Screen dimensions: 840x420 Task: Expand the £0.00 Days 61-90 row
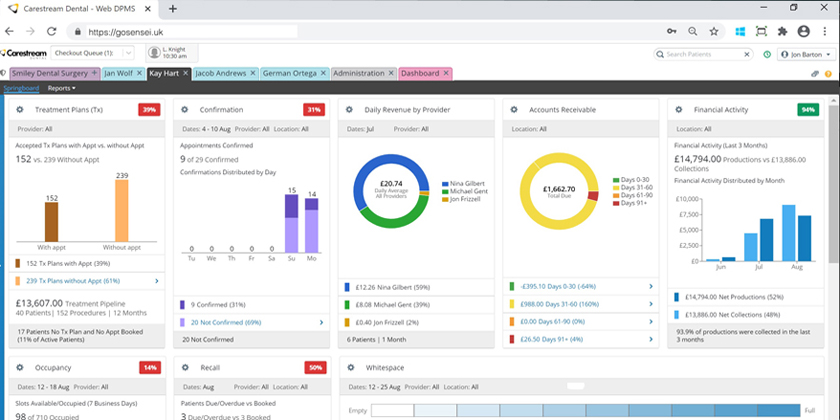tap(651, 321)
